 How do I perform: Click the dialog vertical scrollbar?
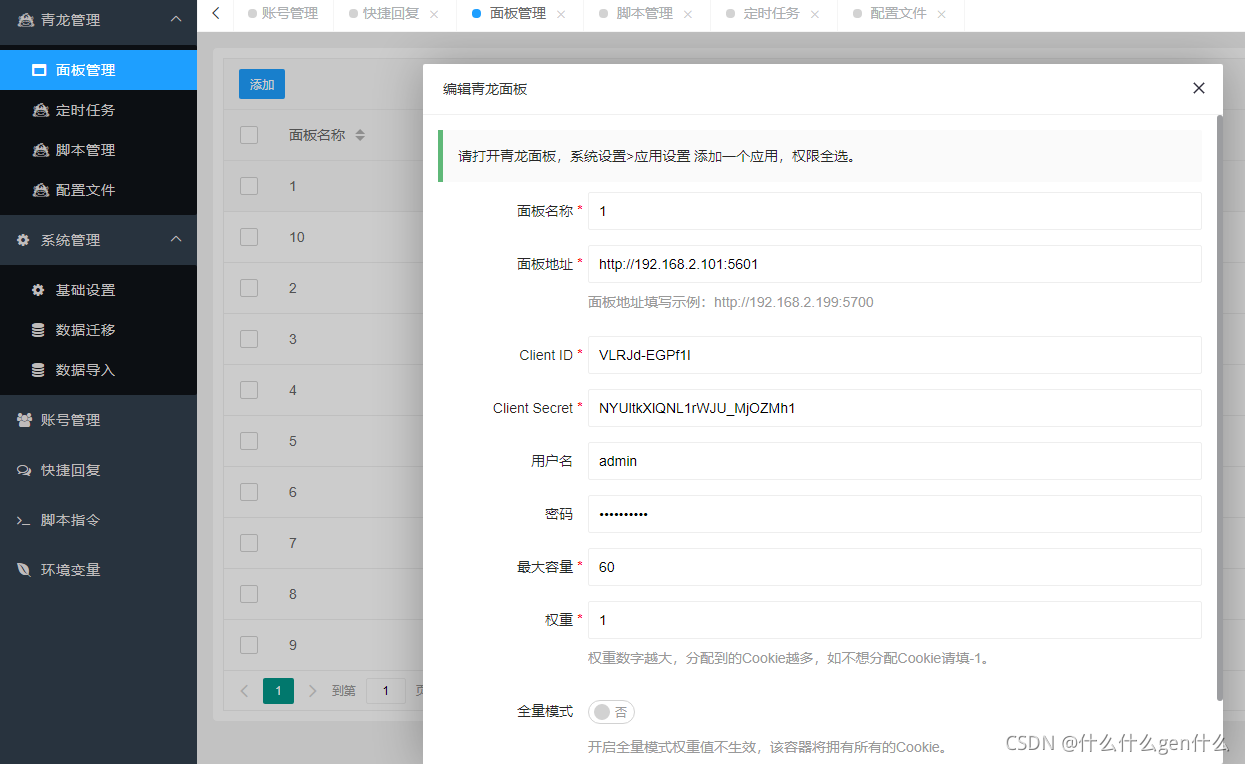pyautogui.click(x=1219, y=408)
